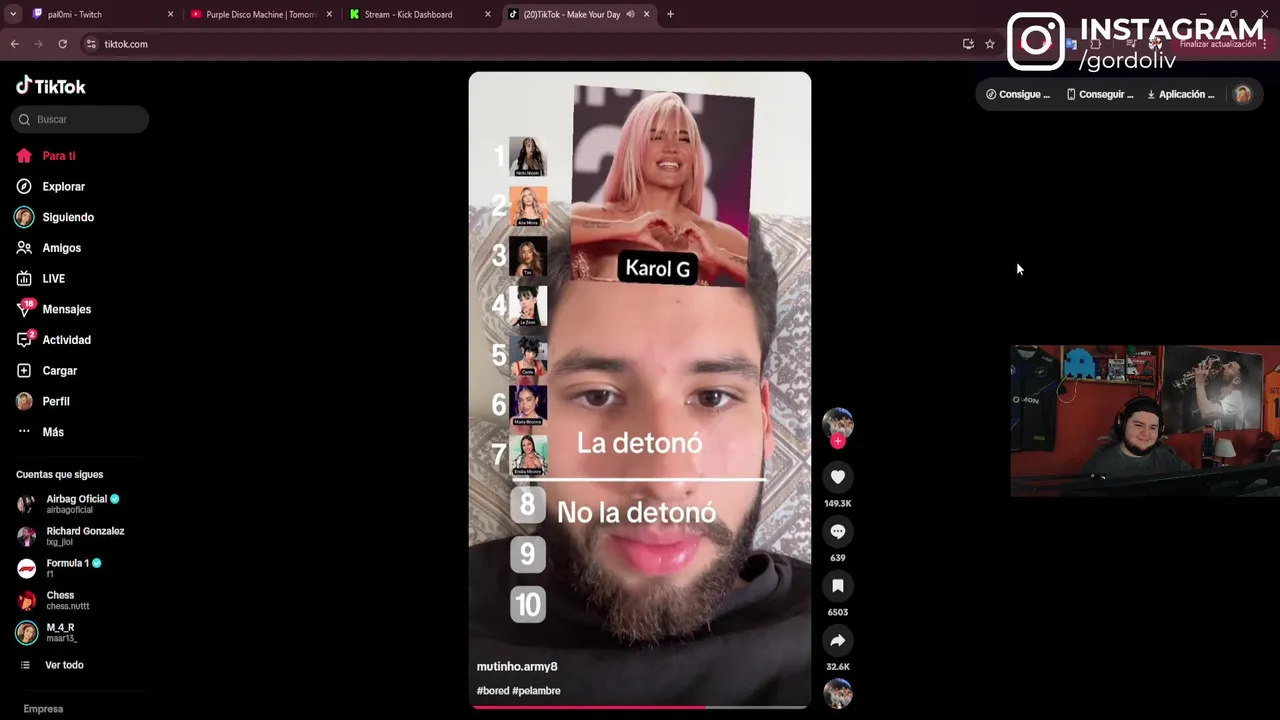Reload the TikTok page
1280x720 pixels.
[62, 44]
